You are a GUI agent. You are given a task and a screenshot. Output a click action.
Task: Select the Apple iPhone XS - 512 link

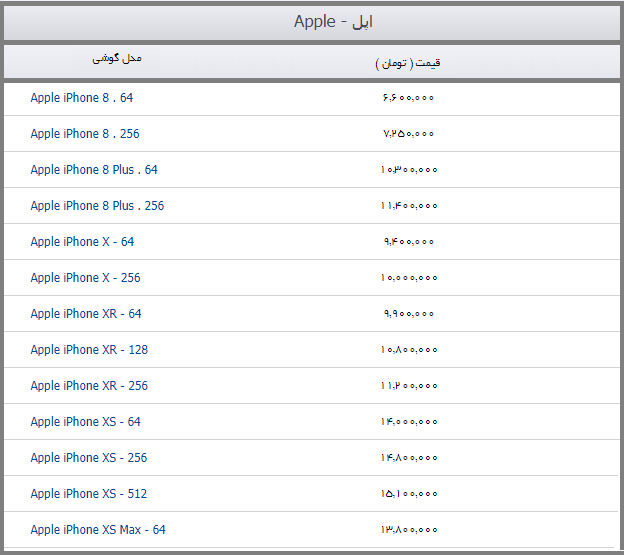point(89,494)
